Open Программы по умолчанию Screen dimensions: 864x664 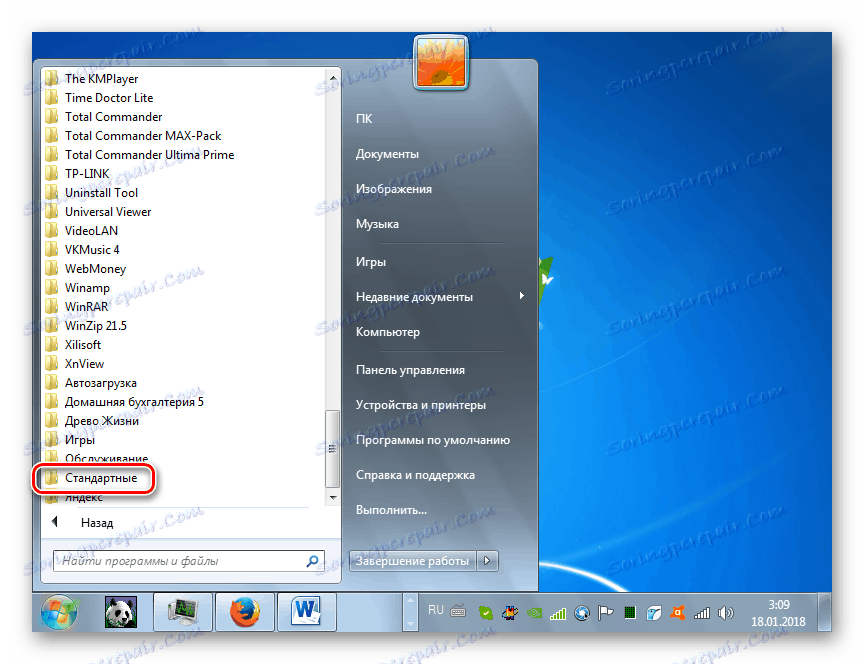click(x=433, y=440)
